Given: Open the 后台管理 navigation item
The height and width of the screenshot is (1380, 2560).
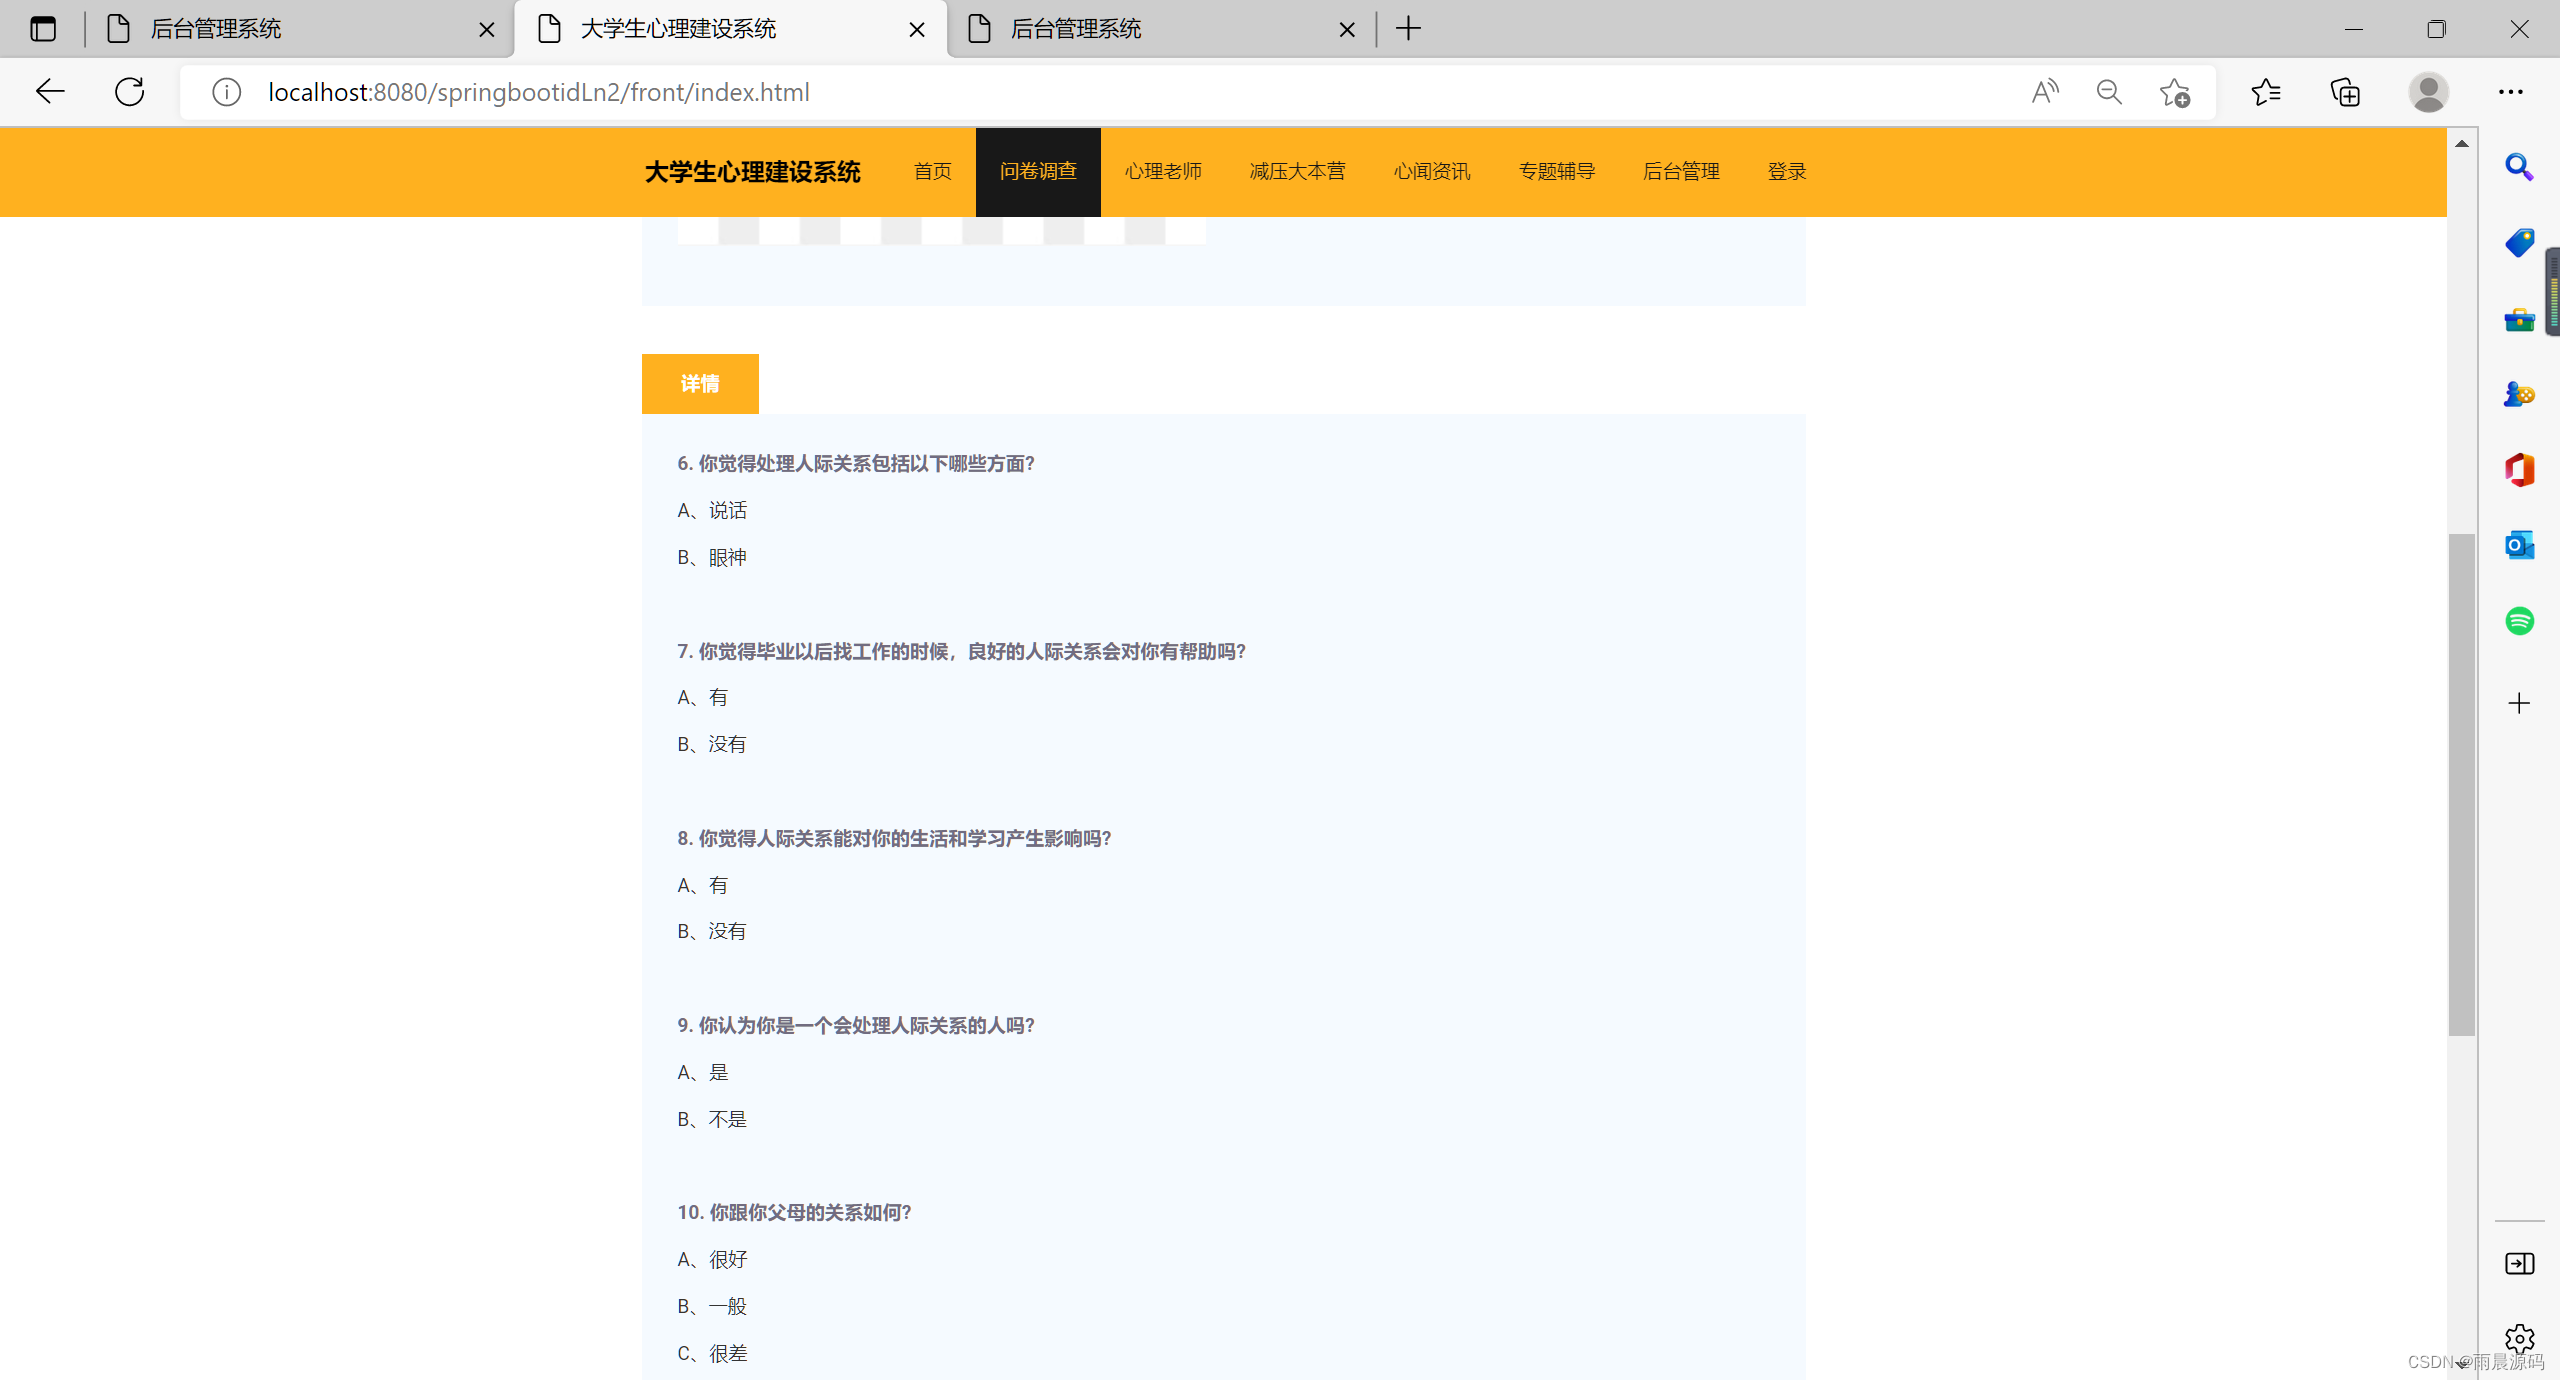Looking at the screenshot, I should 1681,172.
